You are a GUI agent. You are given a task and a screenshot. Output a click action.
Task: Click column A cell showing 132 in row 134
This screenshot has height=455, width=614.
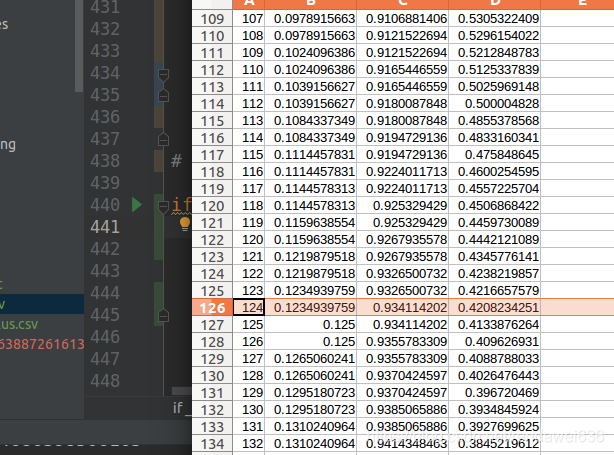[x=249, y=444]
